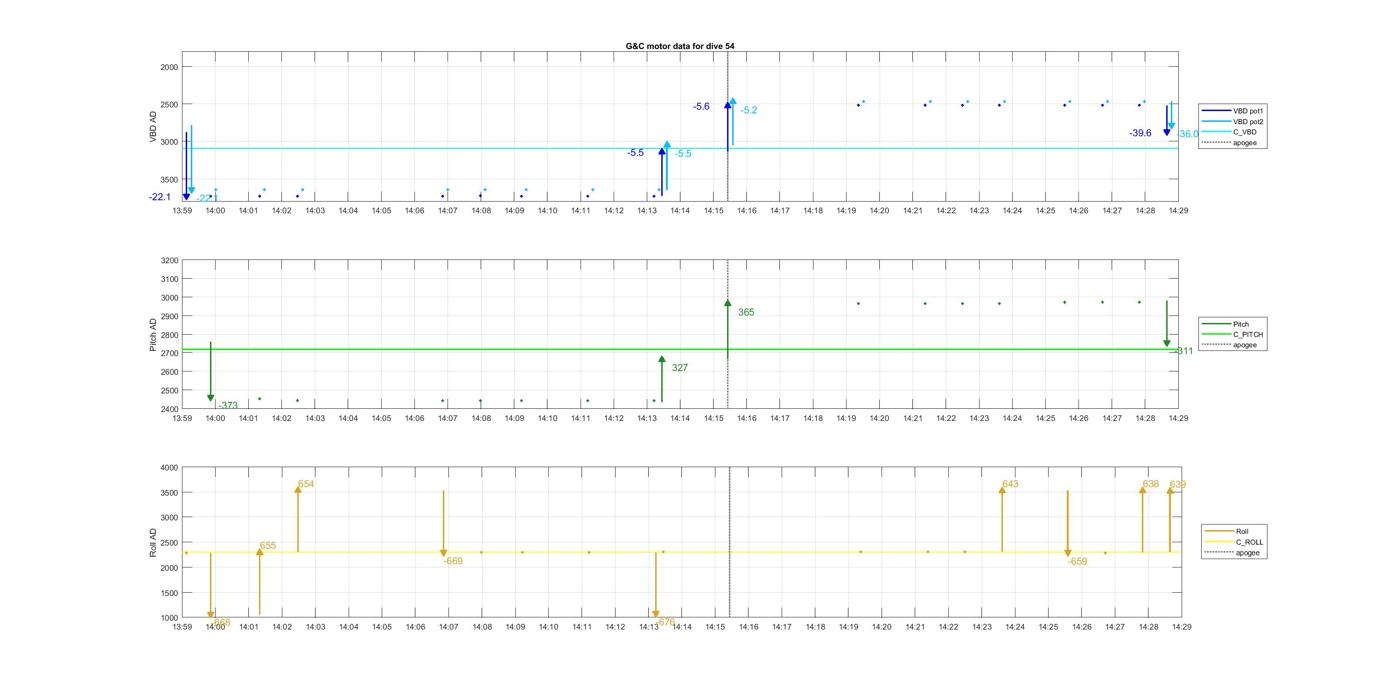Click the "4000" tick on Roll axis

(170, 468)
